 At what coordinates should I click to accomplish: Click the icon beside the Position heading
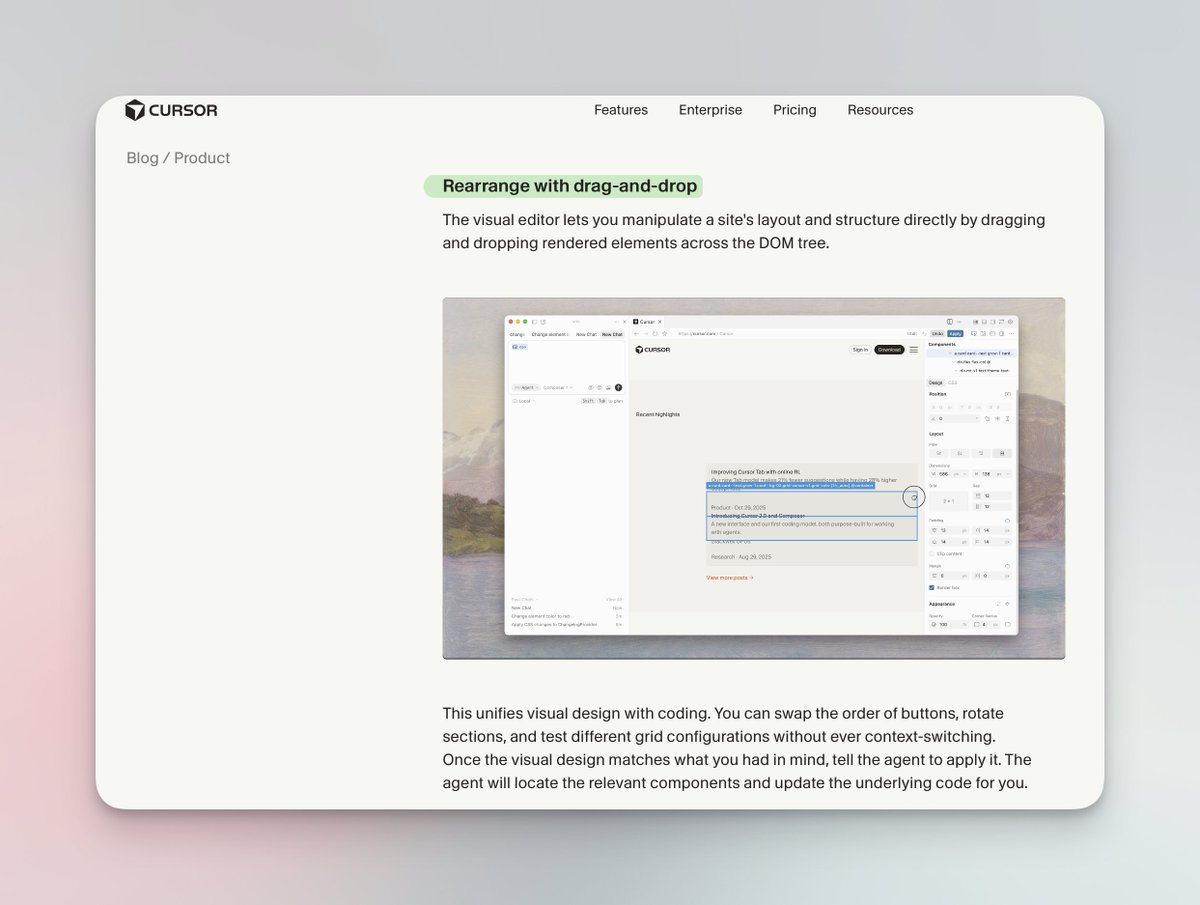click(1007, 394)
